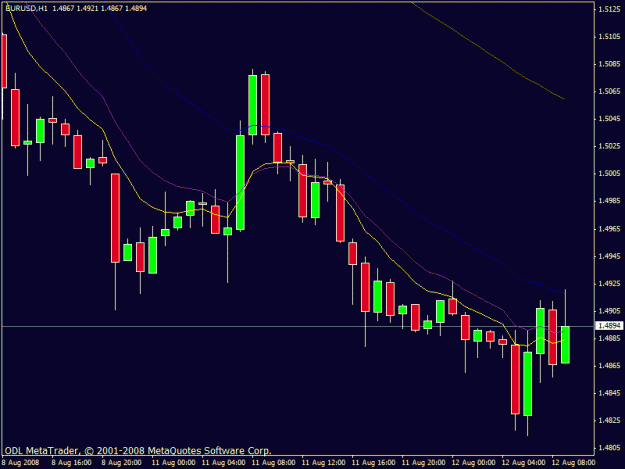Click the 1.5105 price scale label

tap(609, 37)
